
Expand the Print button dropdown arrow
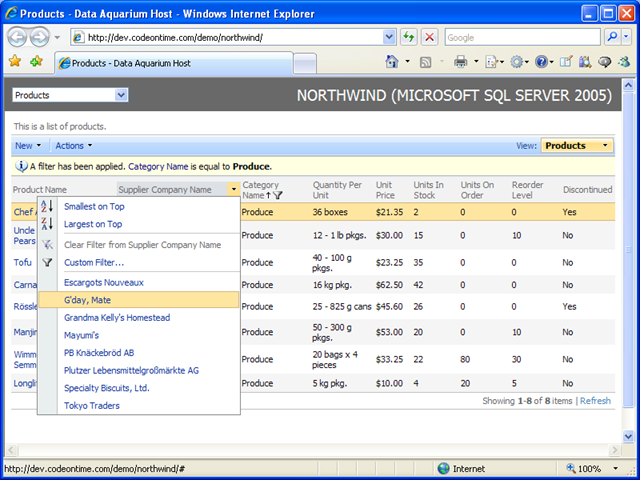[x=476, y=62]
